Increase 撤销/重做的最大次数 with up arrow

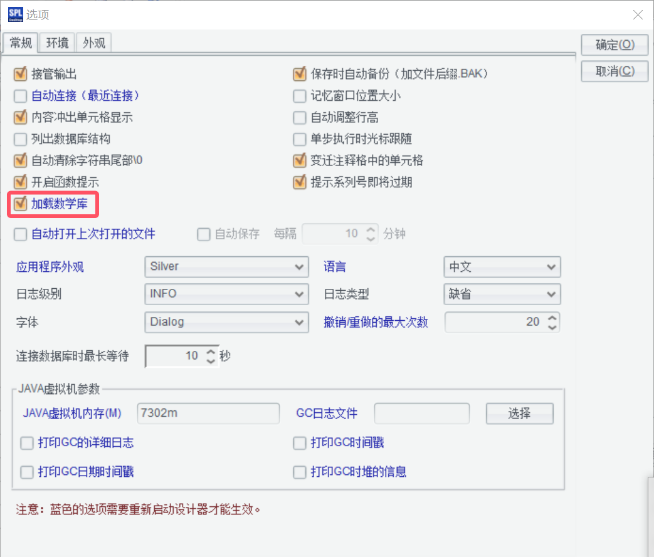(x=552, y=318)
